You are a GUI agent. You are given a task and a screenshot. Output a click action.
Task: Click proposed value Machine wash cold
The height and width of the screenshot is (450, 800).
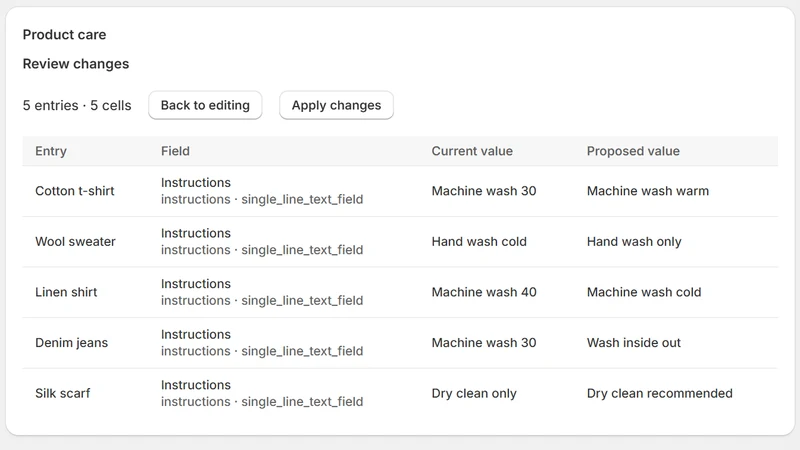tap(643, 292)
